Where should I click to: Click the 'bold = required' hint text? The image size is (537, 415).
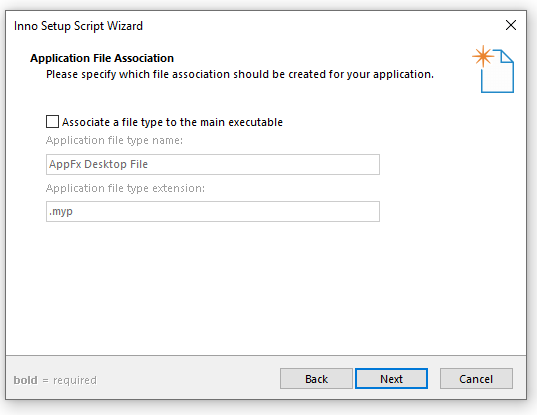55,380
